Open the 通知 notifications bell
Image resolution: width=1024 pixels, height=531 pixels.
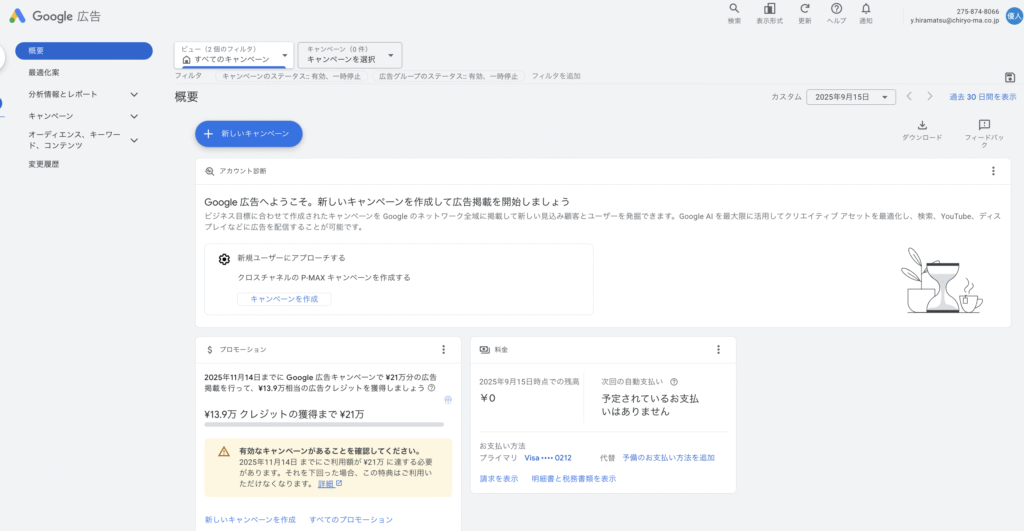866,9
